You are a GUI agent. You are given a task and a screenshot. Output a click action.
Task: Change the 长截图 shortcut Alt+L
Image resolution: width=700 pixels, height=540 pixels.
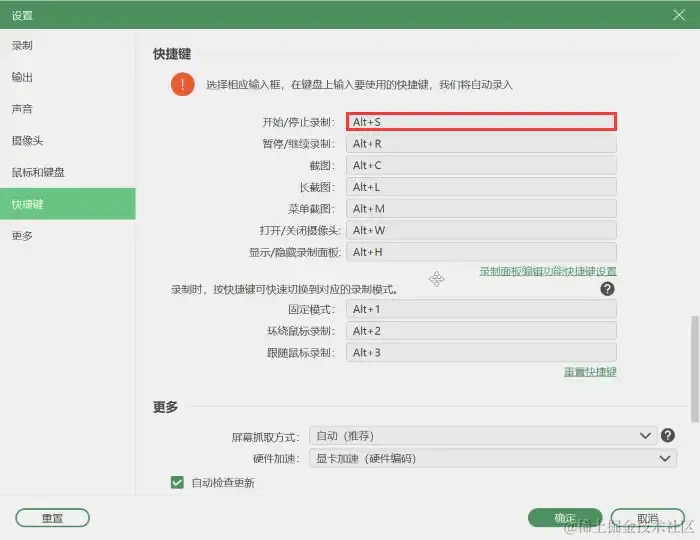coord(481,187)
